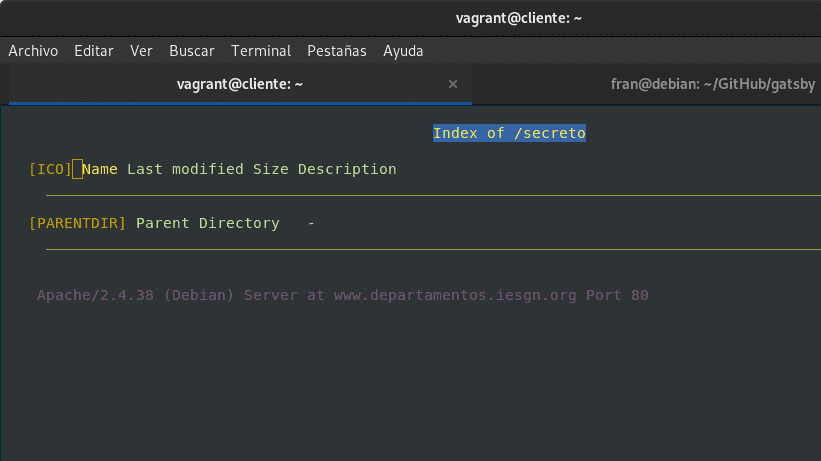This screenshot has height=461, width=821.
Task: Switch to the fran@debian gatsby tab
Action: click(x=715, y=85)
